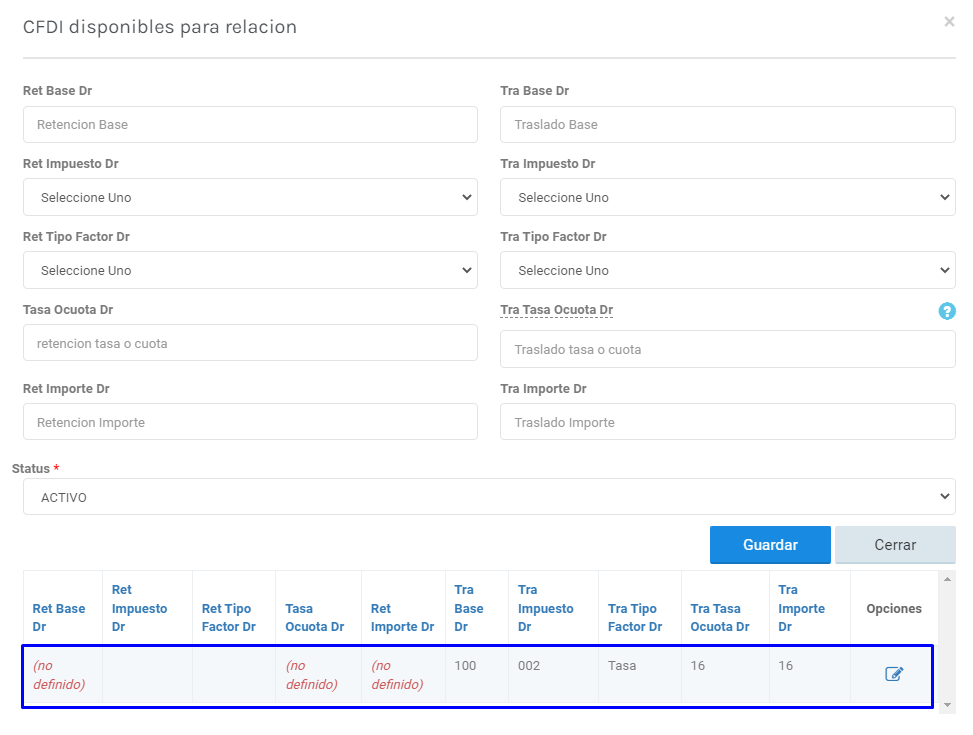Focus the Retencion Base input field

(x=250, y=125)
